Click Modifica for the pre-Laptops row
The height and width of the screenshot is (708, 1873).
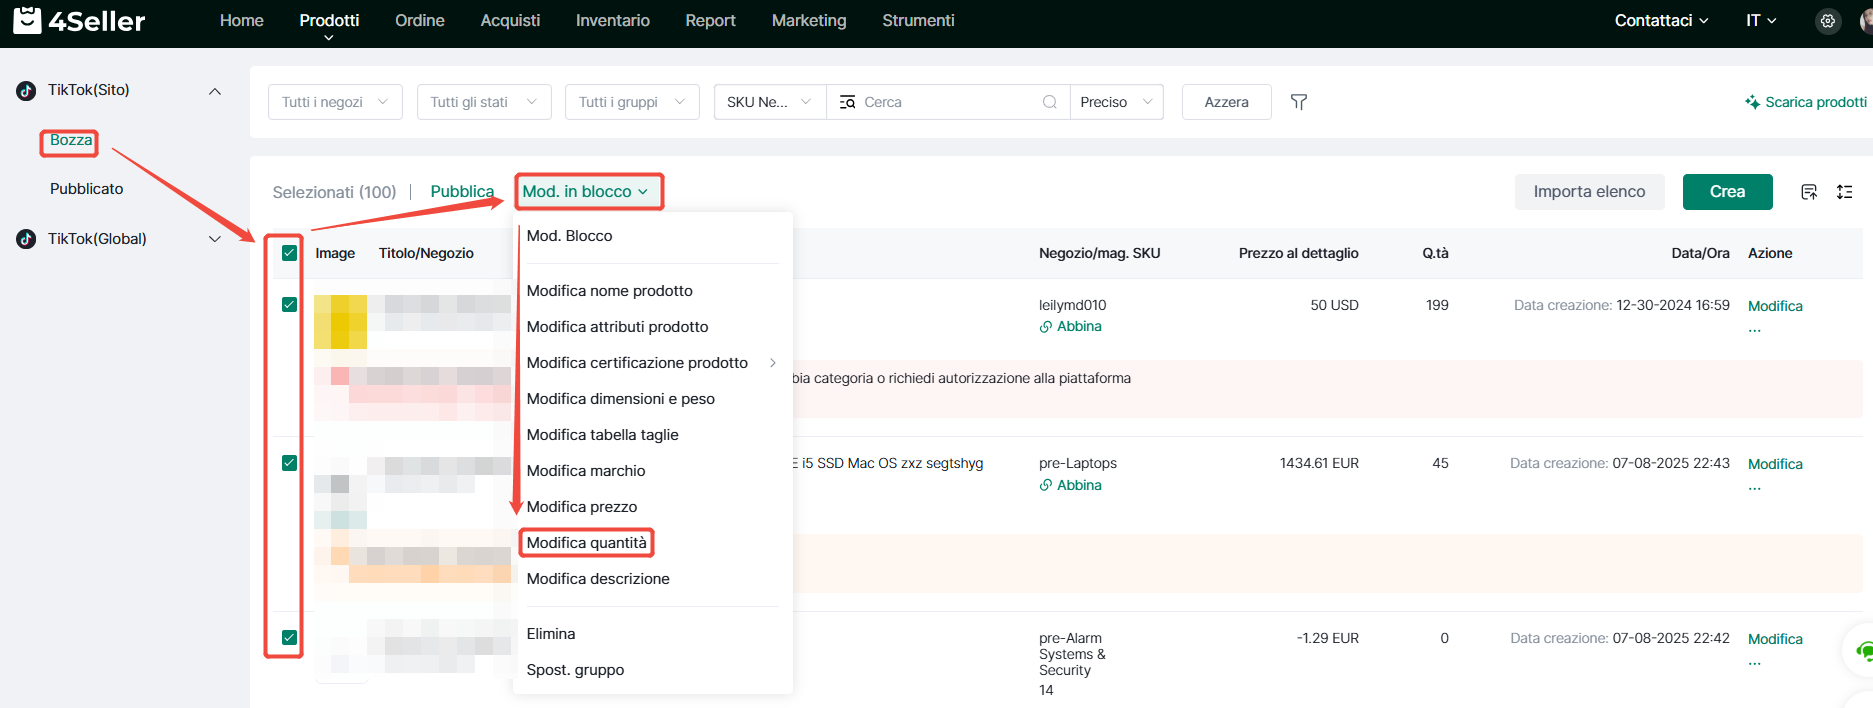tap(1775, 464)
